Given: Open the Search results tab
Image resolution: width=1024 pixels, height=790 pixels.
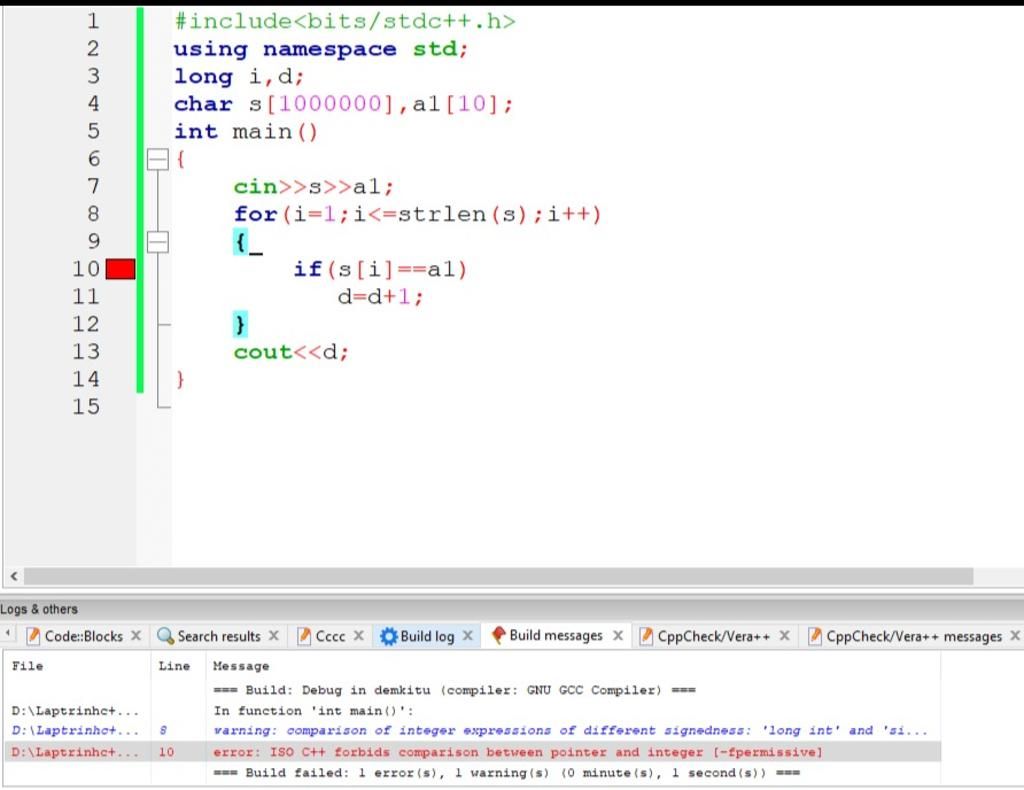Looking at the screenshot, I should (218, 635).
